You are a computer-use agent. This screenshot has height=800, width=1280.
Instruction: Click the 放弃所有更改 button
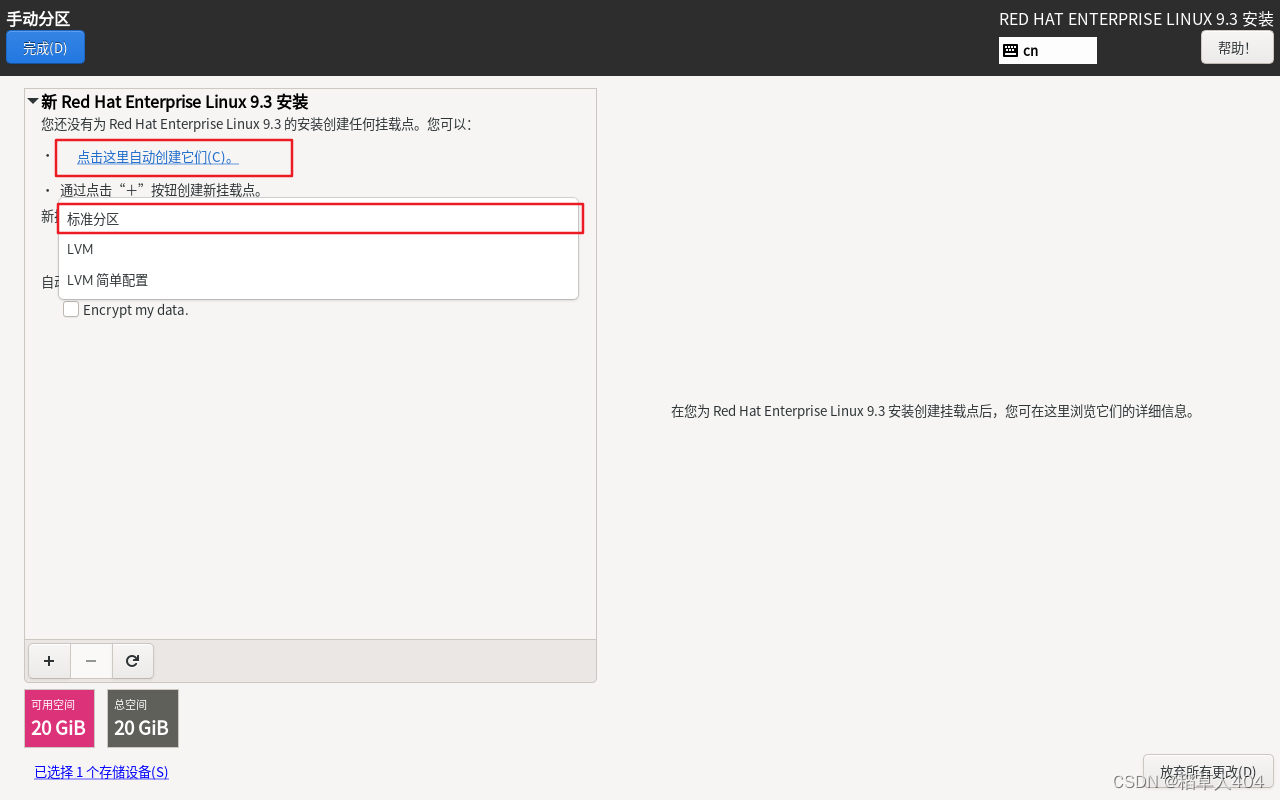point(1208,771)
